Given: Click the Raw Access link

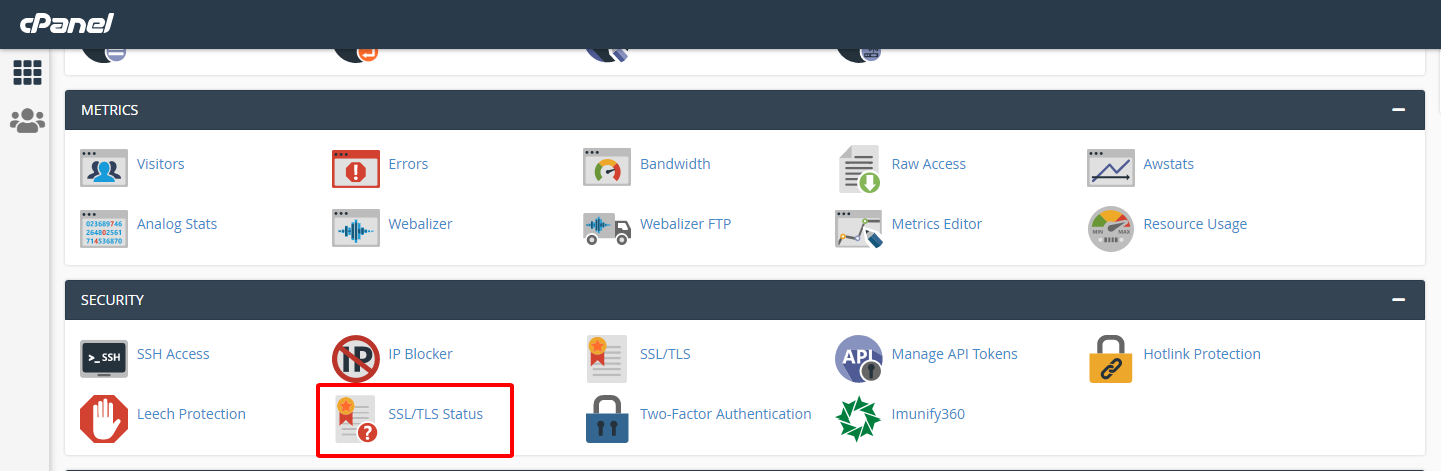Looking at the screenshot, I should pyautogui.click(x=929, y=164).
